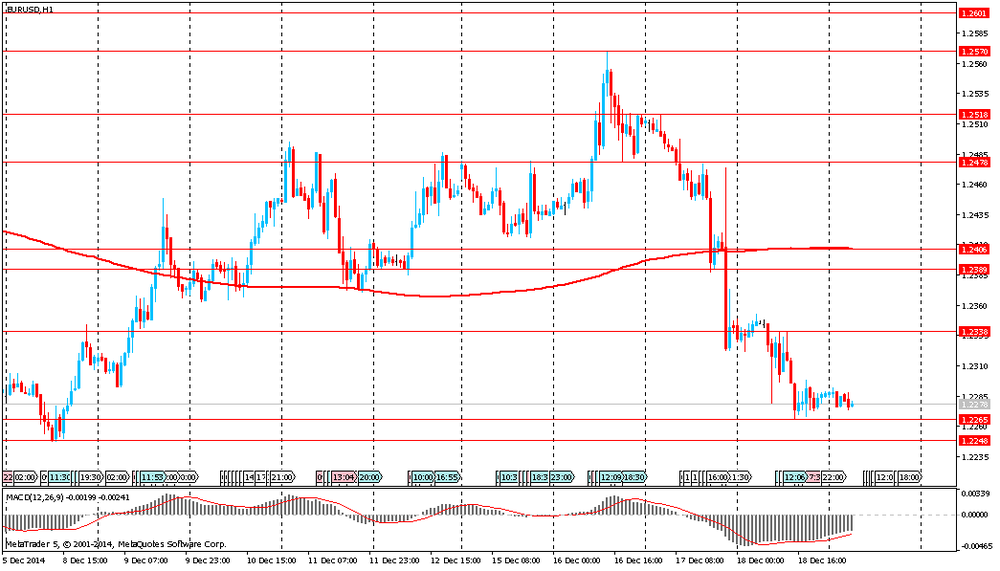The height and width of the screenshot is (571, 1000).
Task: Select the 1.2406 red price level label
Action: click(974, 249)
